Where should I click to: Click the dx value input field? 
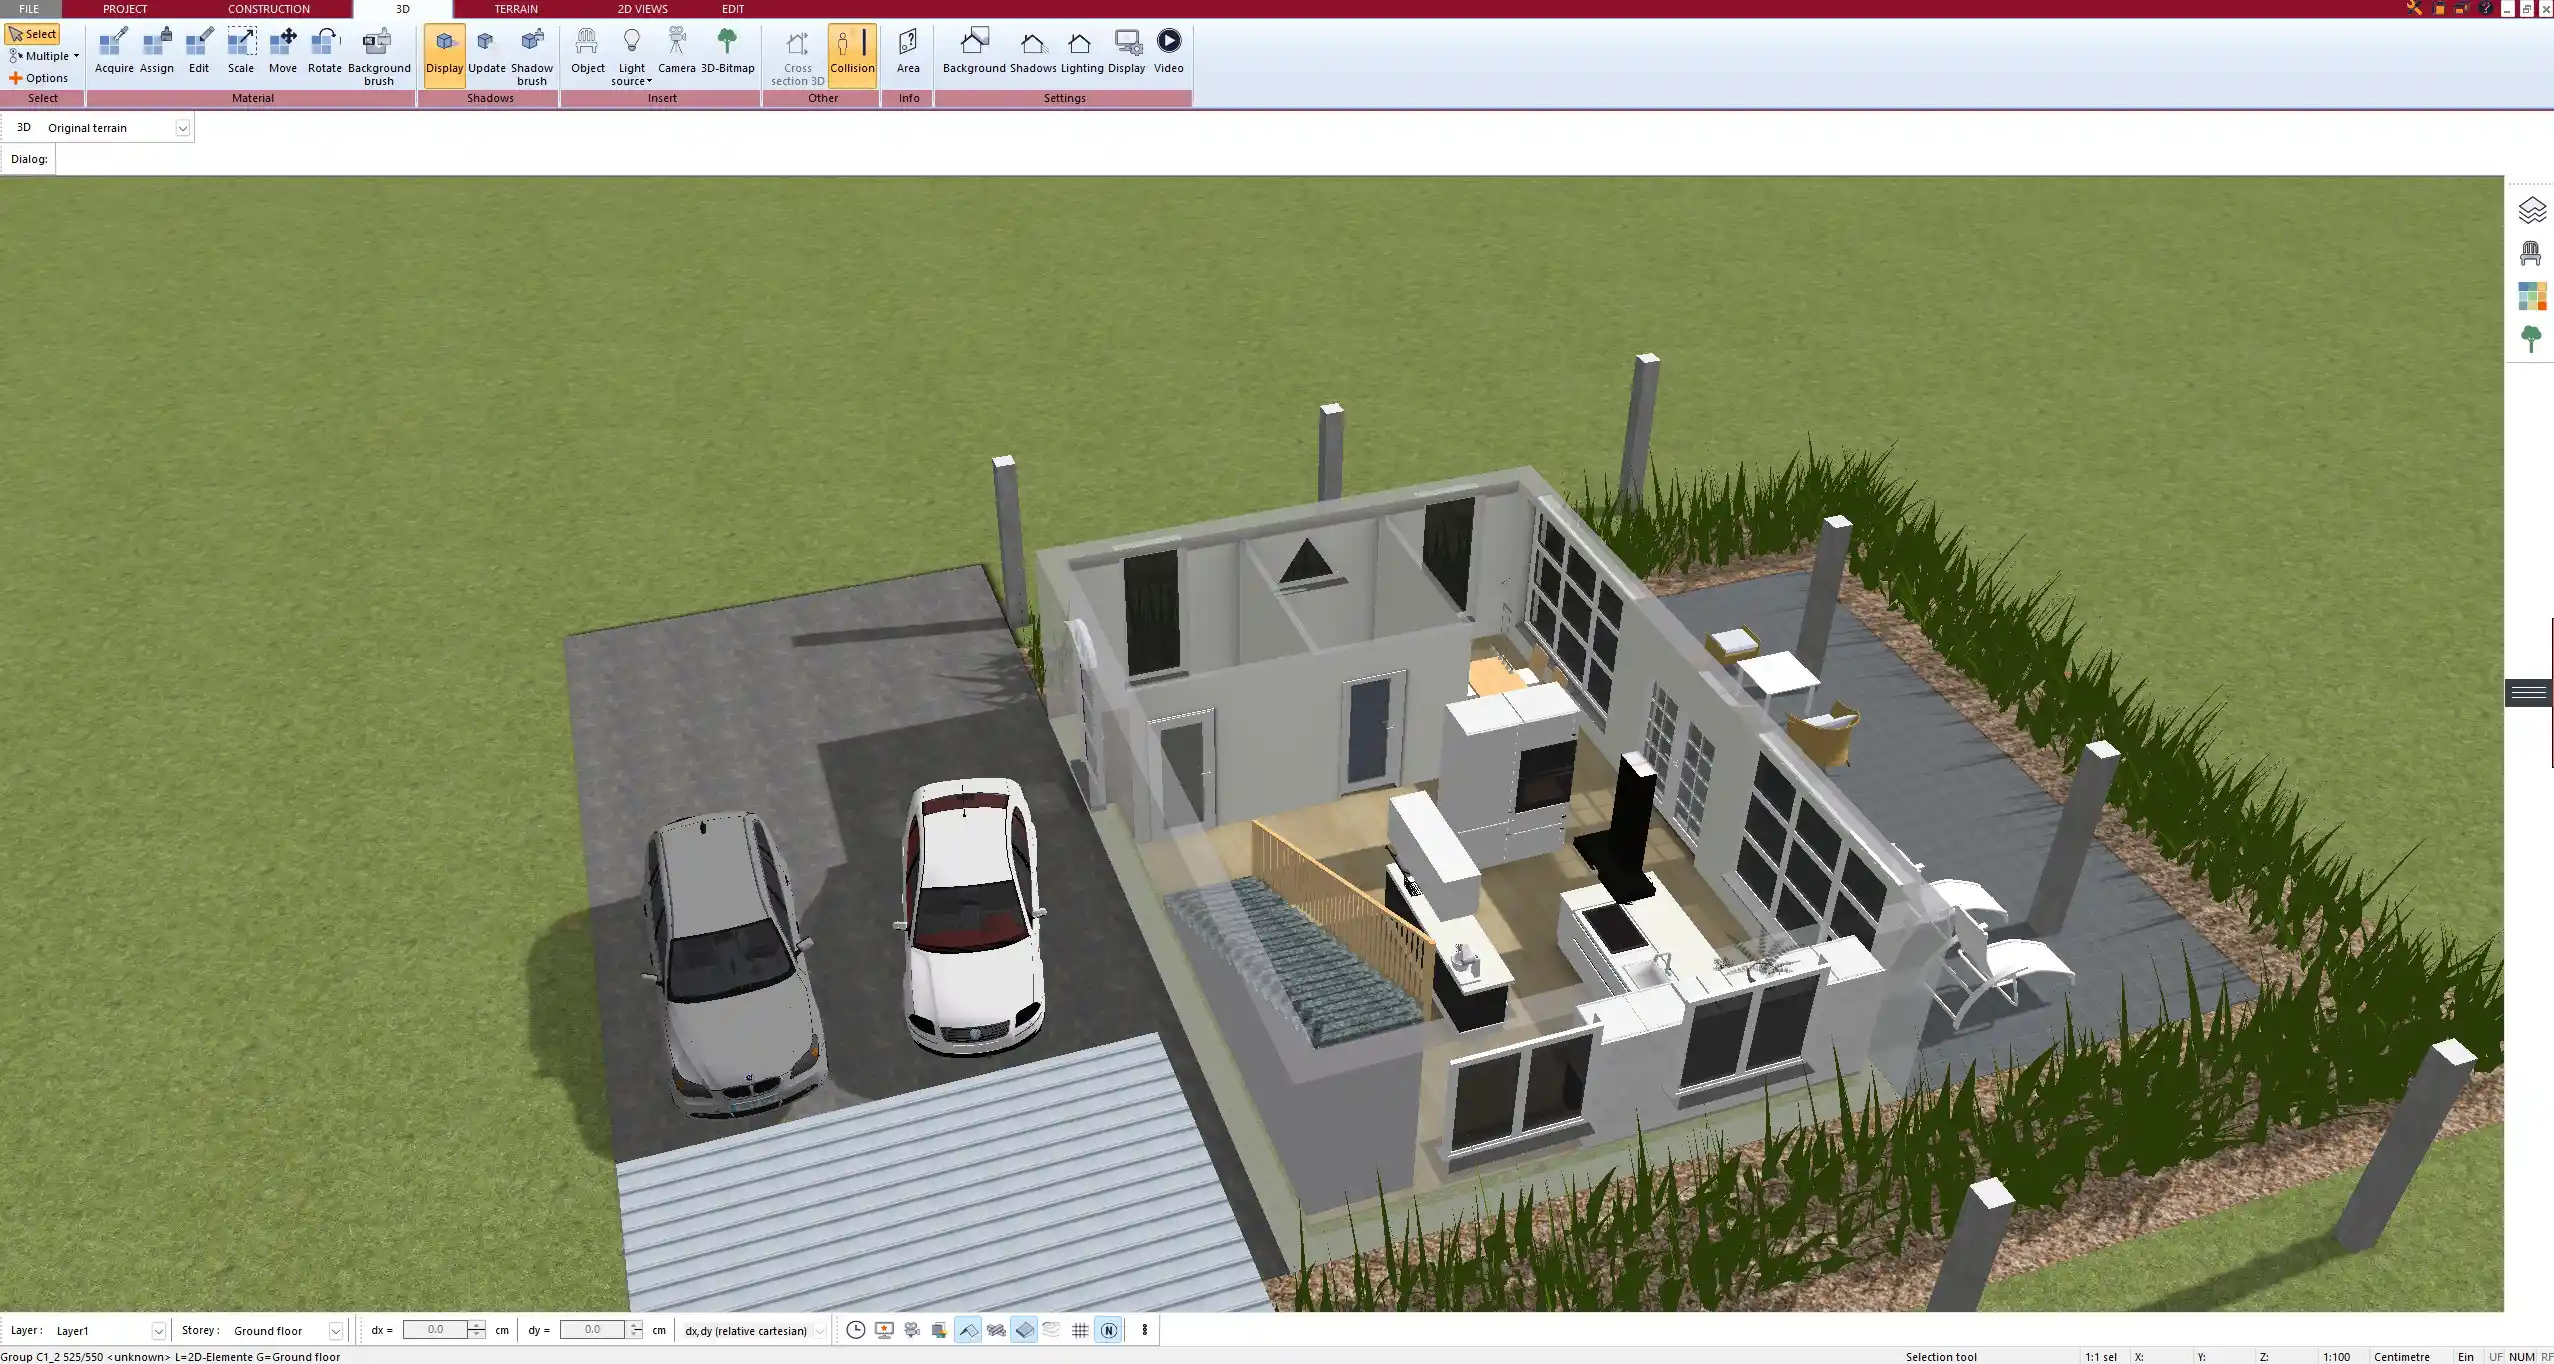[x=435, y=1330]
